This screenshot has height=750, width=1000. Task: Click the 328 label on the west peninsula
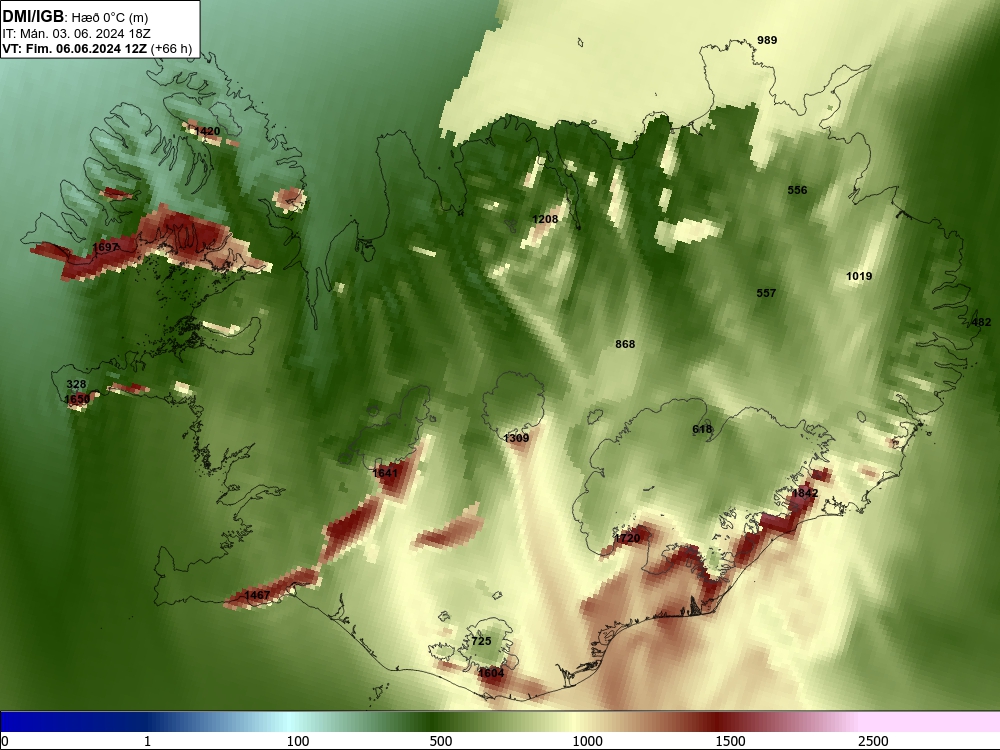(76, 384)
